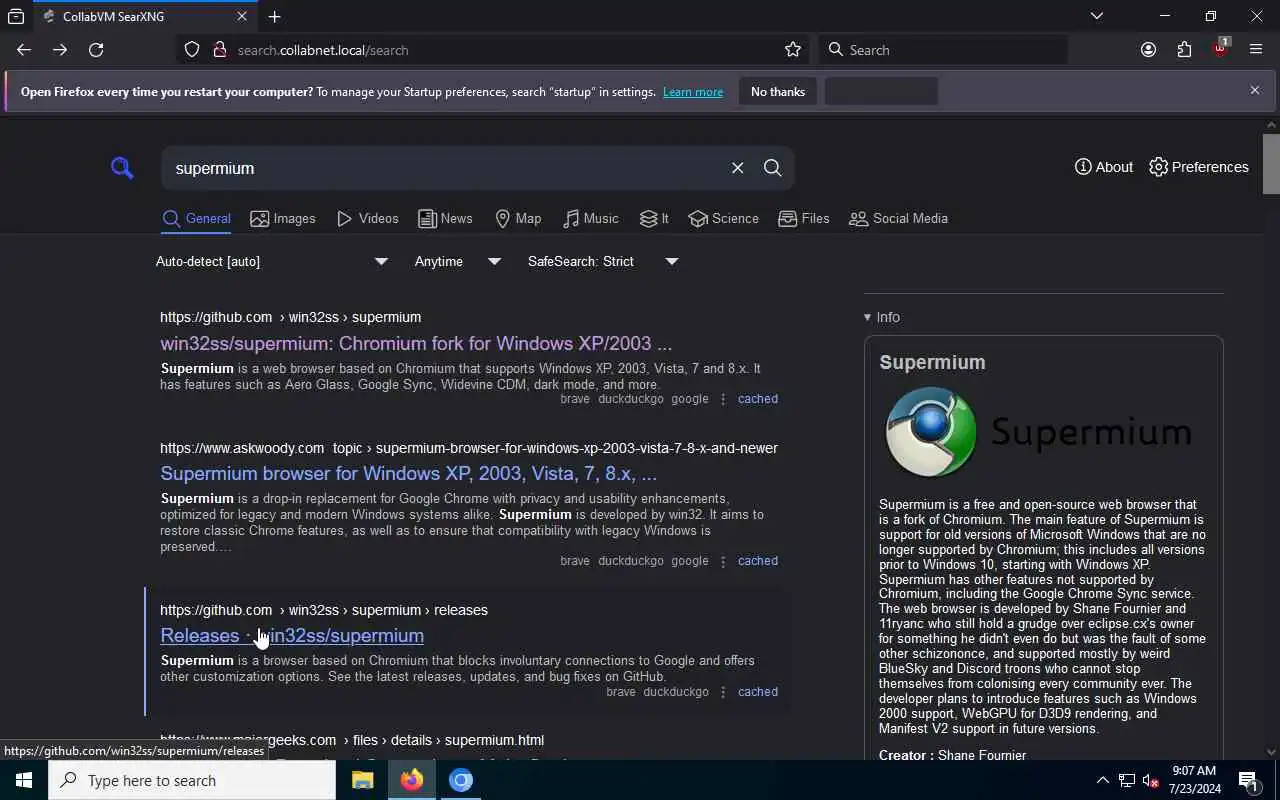Viewport: 1280px width, 800px height.
Task: Open the Chromium-style taskbar browser icon
Action: point(460,780)
